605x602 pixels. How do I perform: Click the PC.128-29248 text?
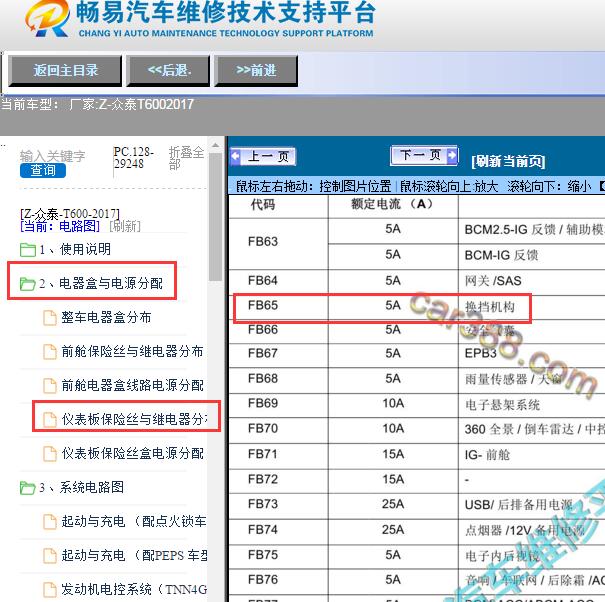(134, 157)
